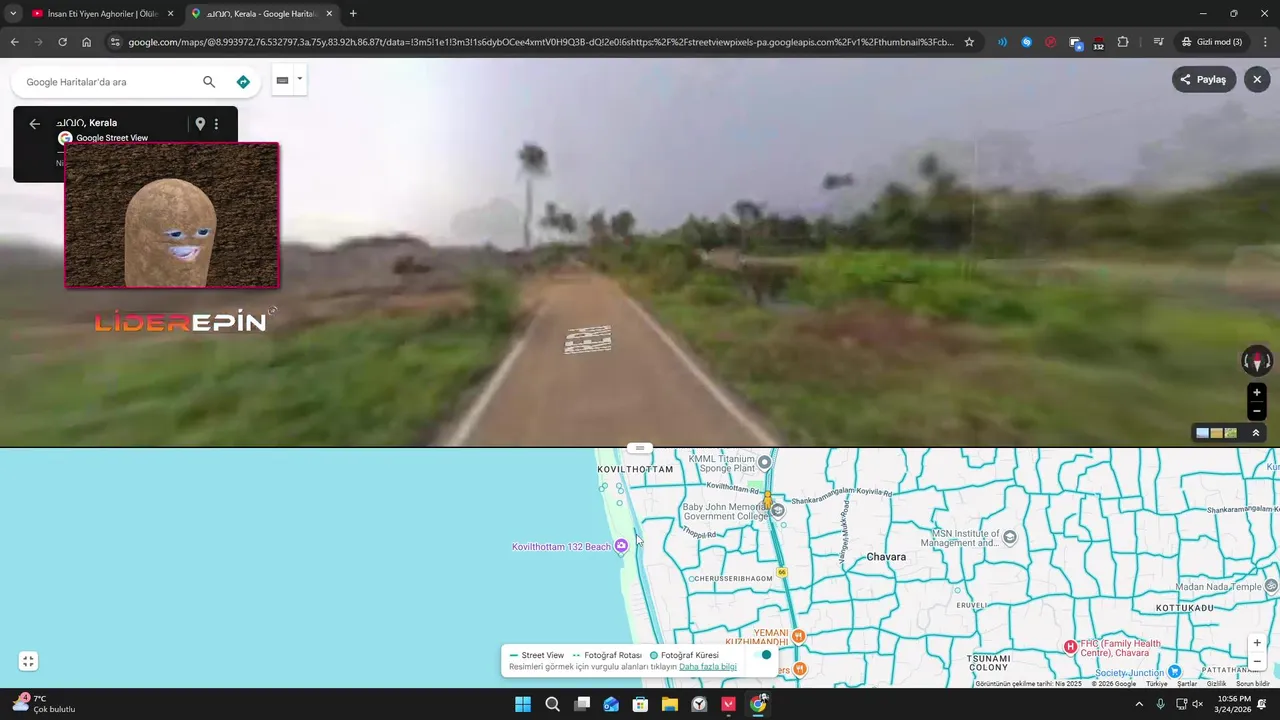The width and height of the screenshot is (1280, 720).
Task: Click the Pegman position marker on map
Action: point(768,499)
